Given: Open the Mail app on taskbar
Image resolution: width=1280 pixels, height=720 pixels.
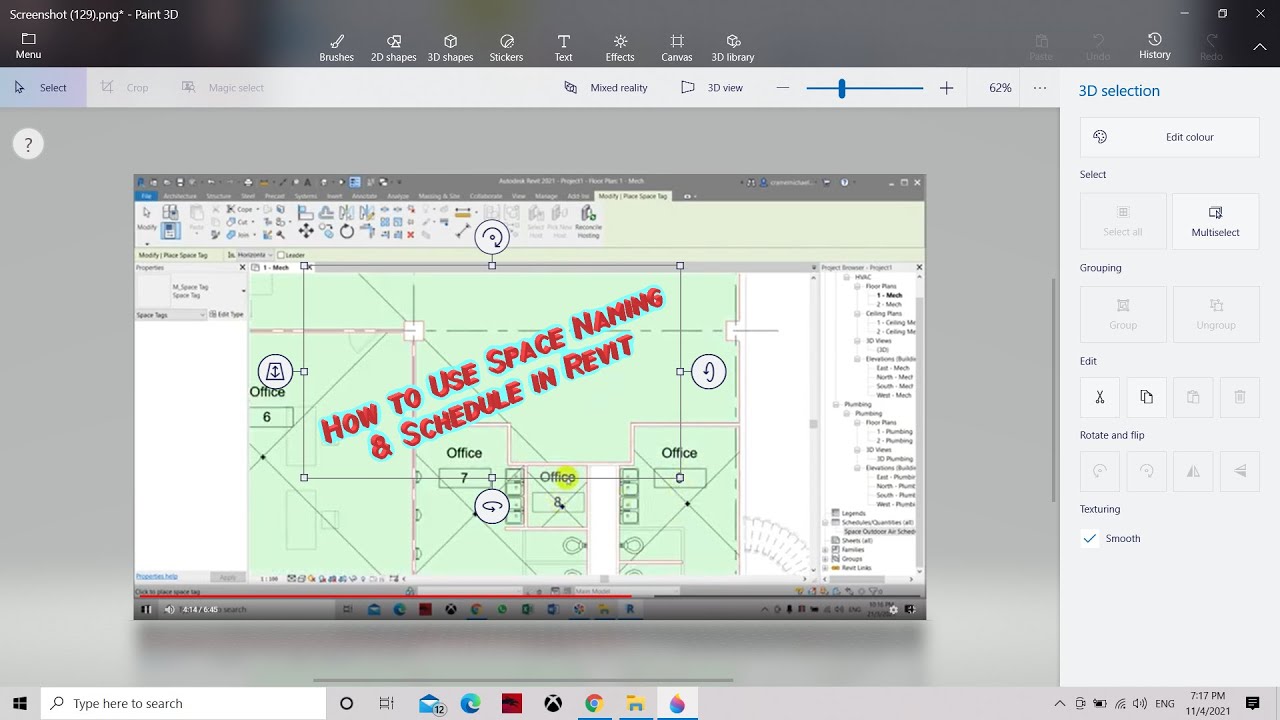Looking at the screenshot, I should tap(431, 704).
